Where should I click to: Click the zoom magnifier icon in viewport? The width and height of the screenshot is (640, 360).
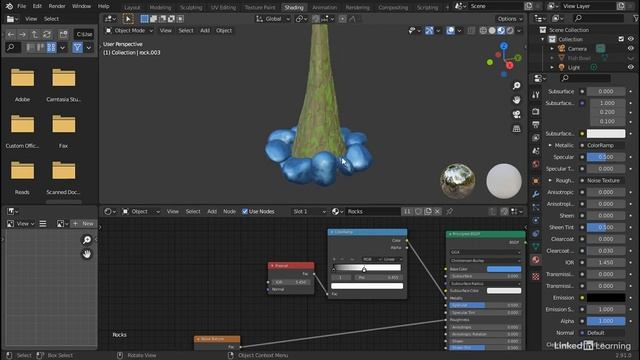point(516,85)
